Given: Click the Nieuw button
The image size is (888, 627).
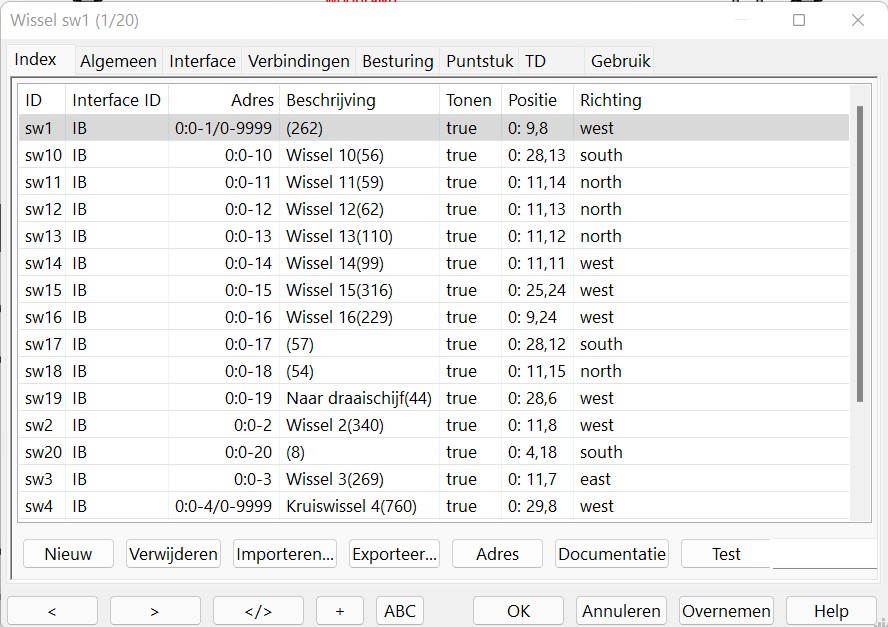Looking at the screenshot, I should point(68,554).
